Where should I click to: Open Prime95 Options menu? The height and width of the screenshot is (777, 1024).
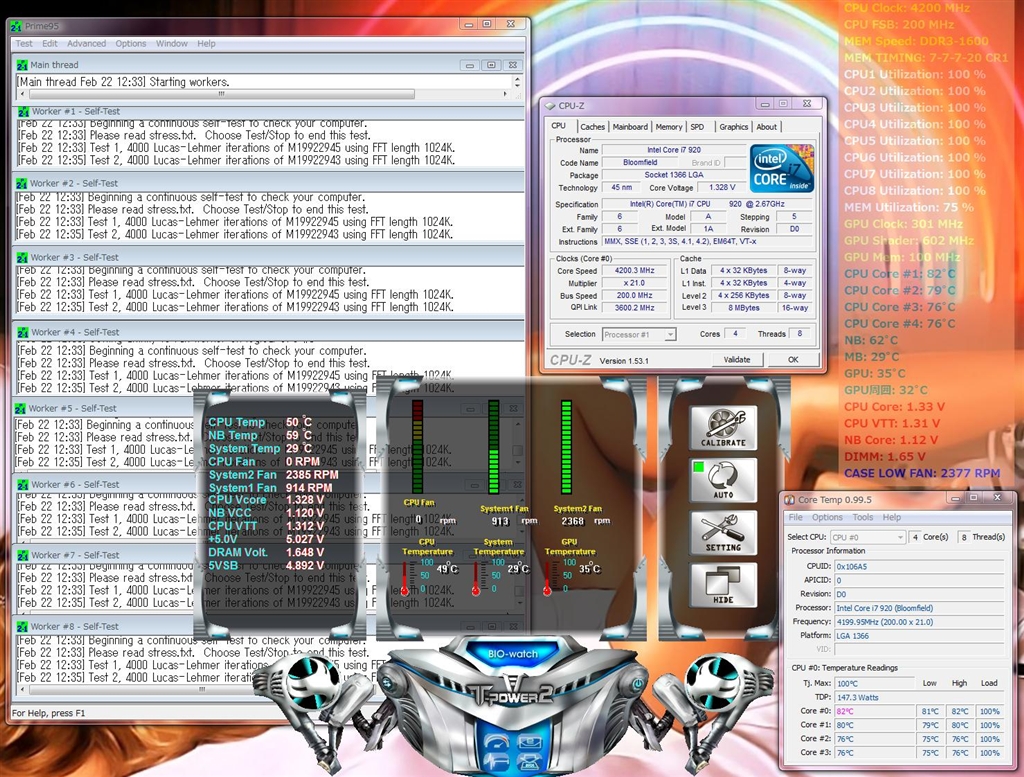[131, 44]
